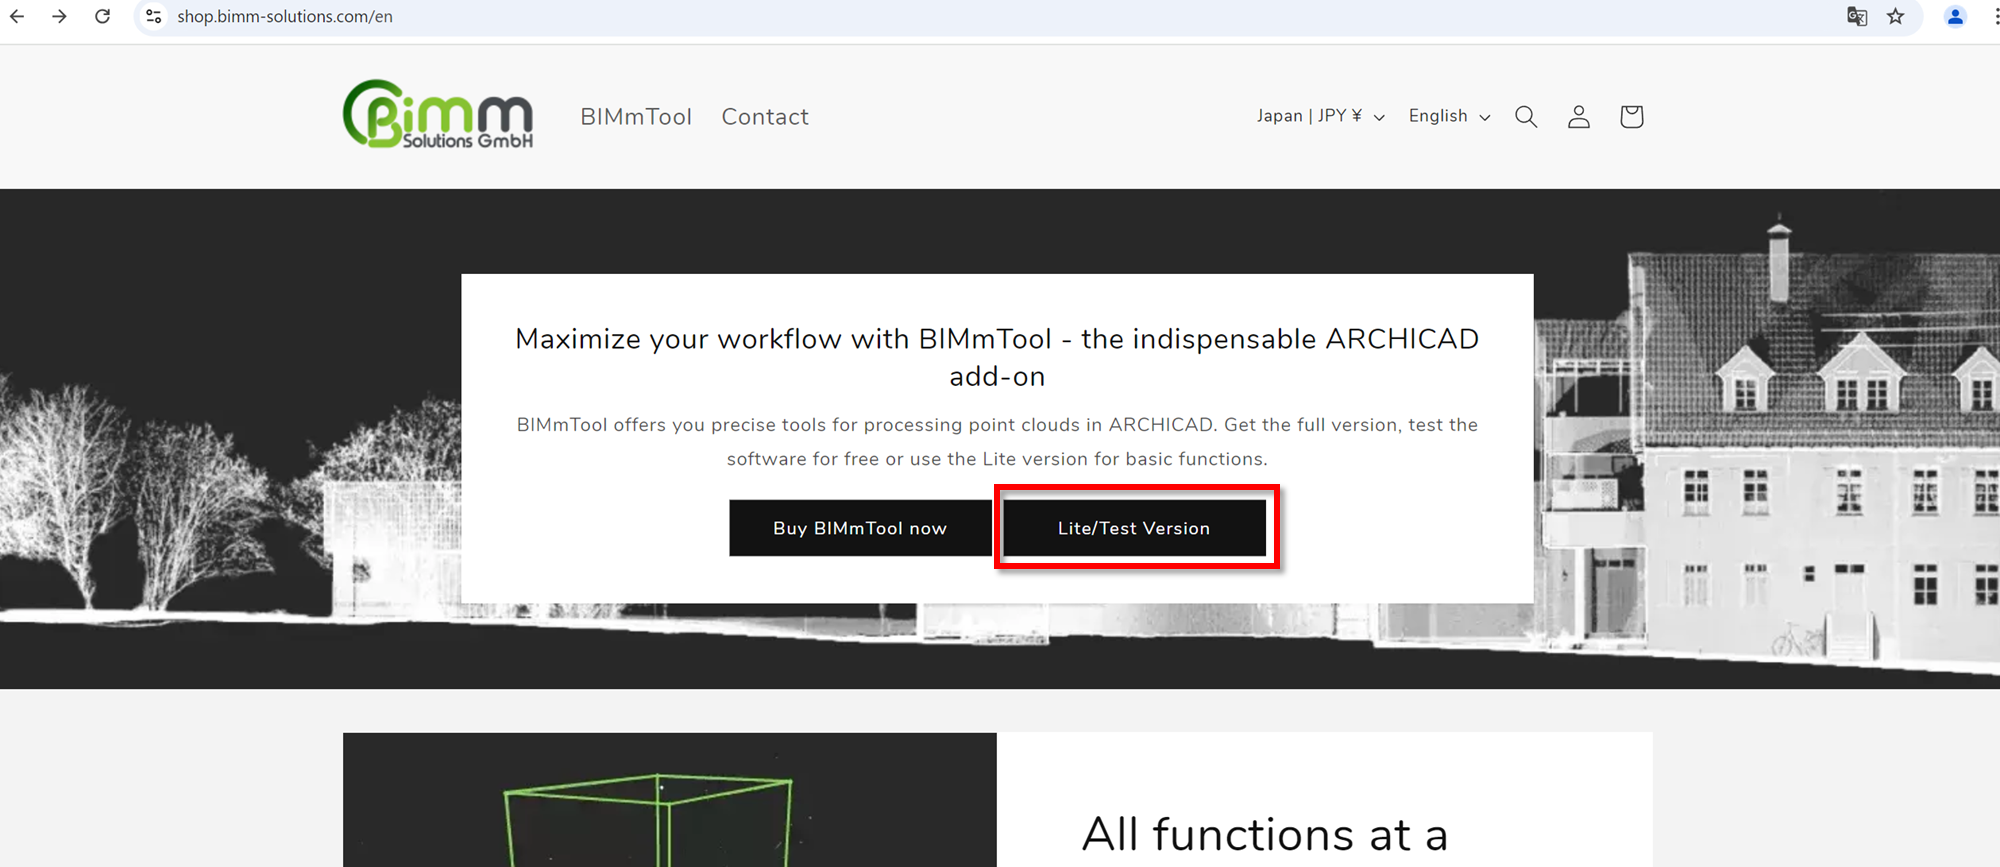Open the browser profile avatar
This screenshot has width=2000, height=867.
point(1955,16)
